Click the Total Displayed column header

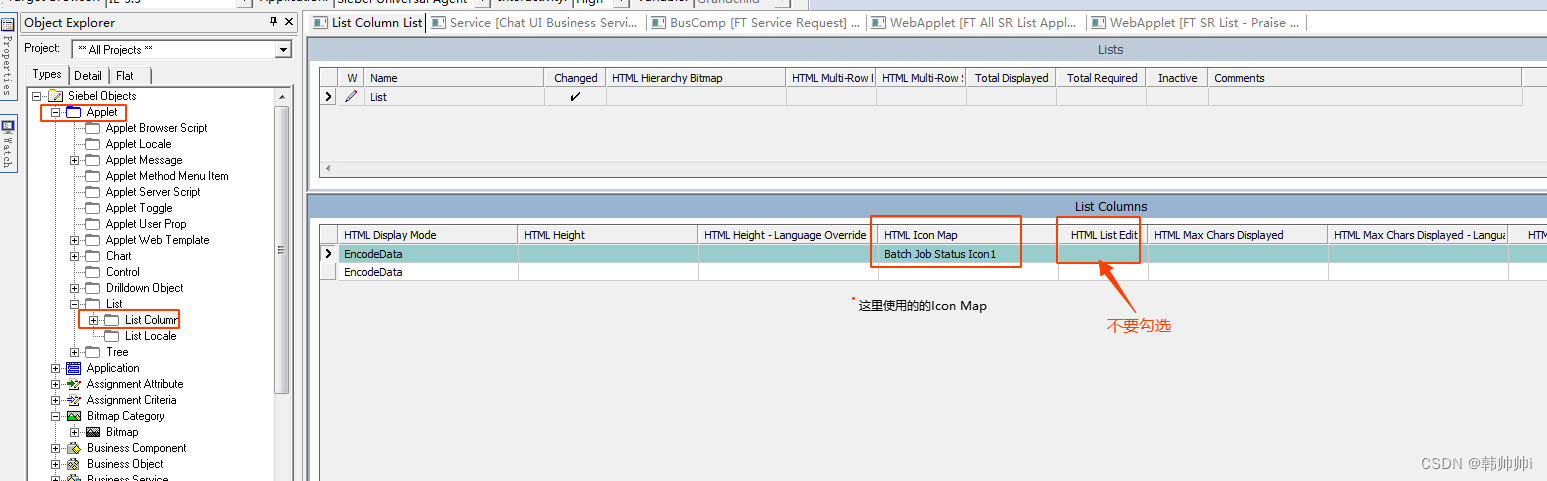1011,78
